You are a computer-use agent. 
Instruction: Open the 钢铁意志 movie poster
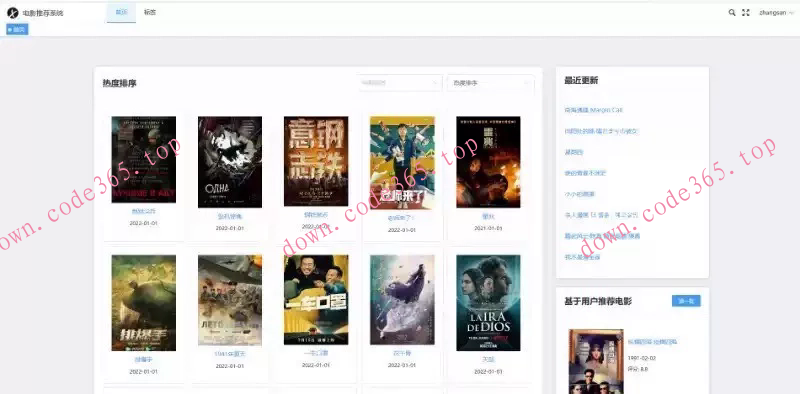(x=316, y=161)
